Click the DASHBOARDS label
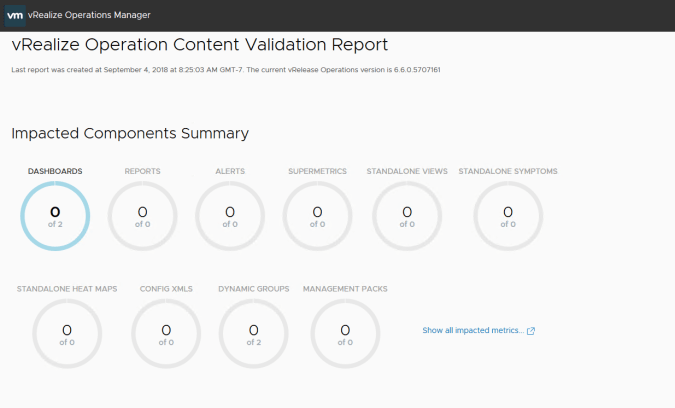This screenshot has width=675, height=408. (55, 171)
